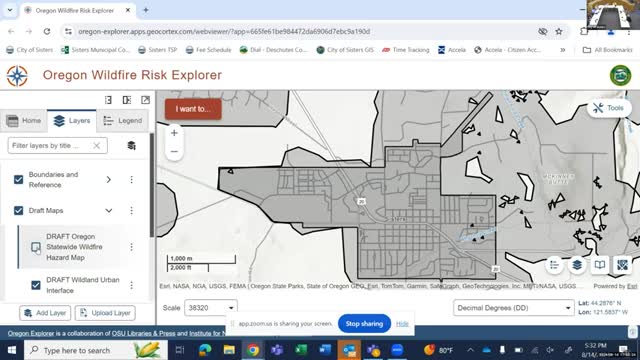Switch to the Legend tab
The image size is (640, 360).
click(x=122, y=121)
